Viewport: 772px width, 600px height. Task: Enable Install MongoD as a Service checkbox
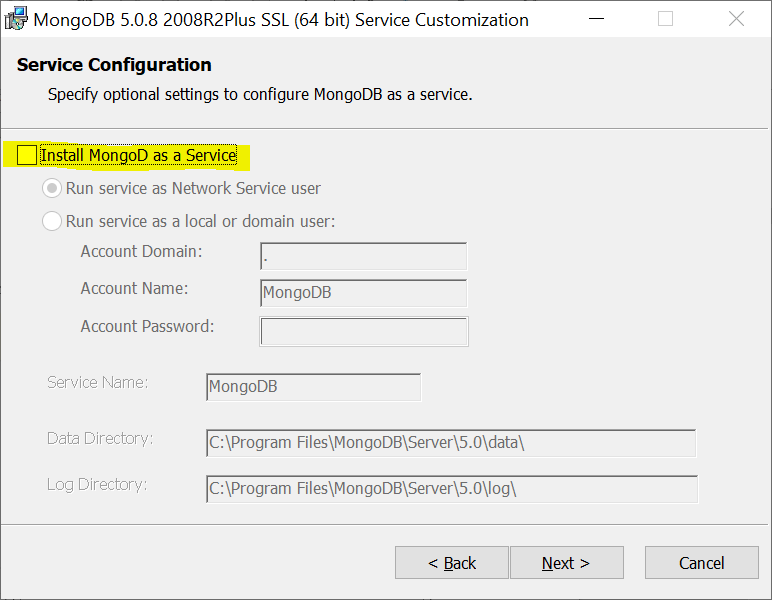27,155
